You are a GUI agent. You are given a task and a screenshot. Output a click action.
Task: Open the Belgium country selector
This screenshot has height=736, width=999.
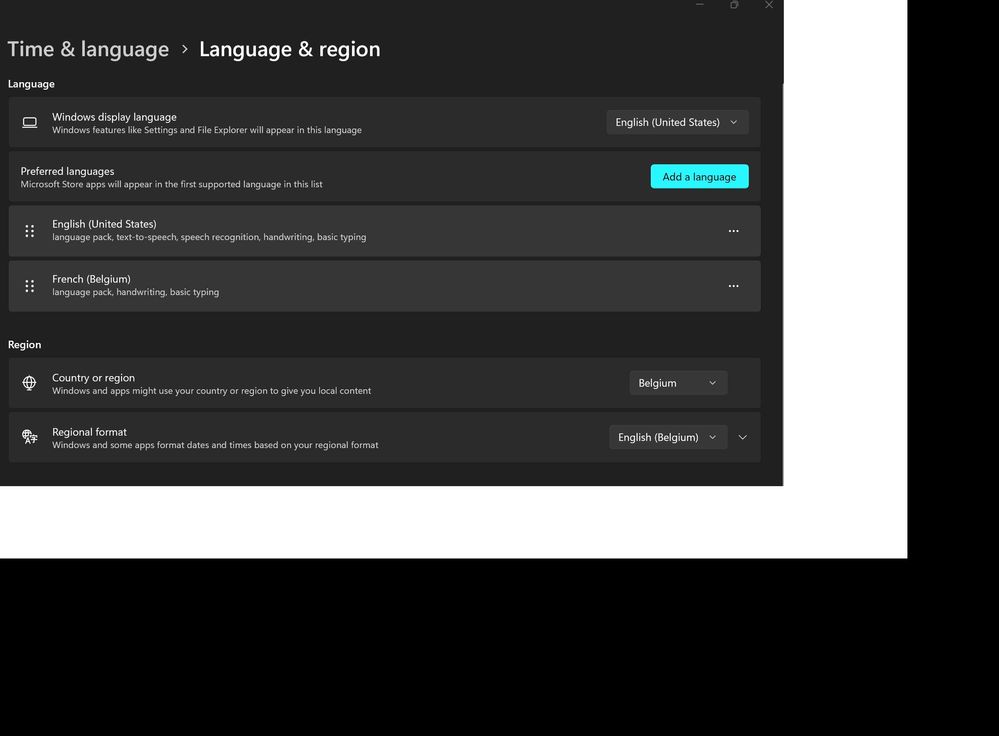tap(678, 382)
